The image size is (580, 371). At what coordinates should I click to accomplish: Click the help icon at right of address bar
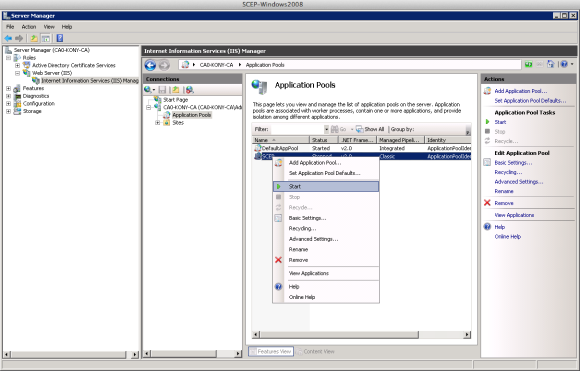tap(564, 64)
